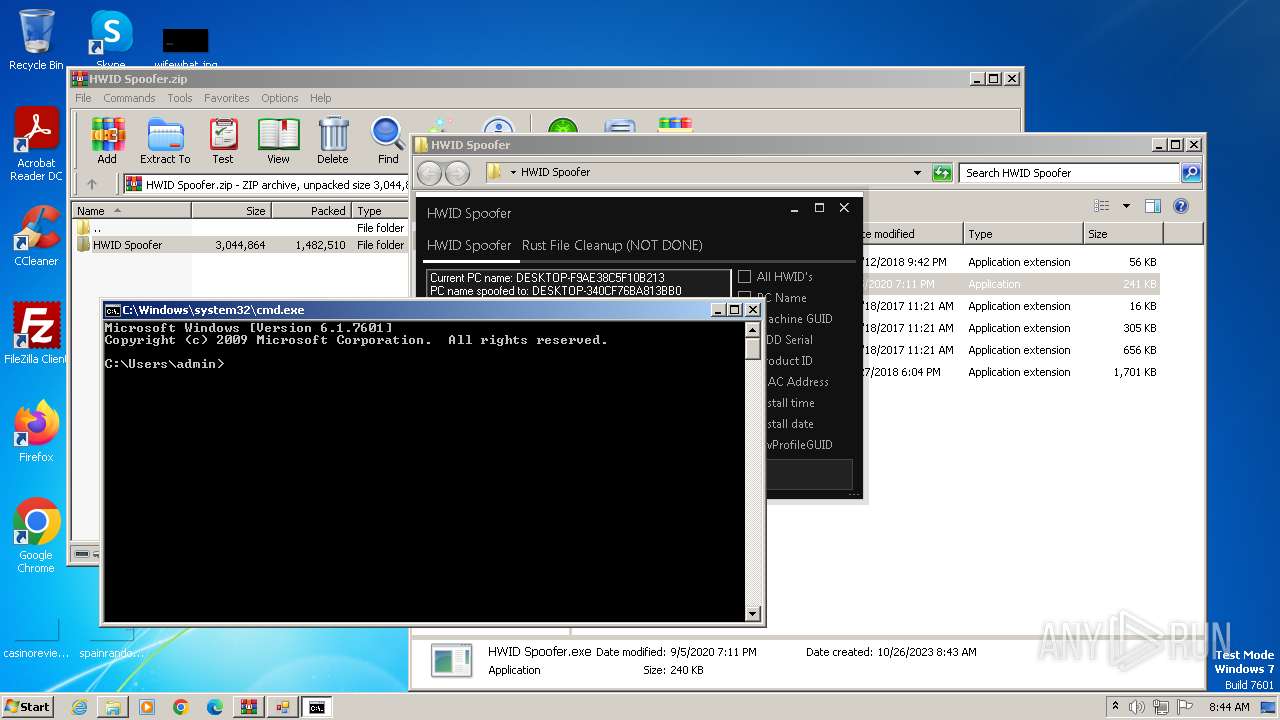1280x720 pixels.
Task: Select the 1,701 KB Application extension row
Action: click(x=1011, y=372)
